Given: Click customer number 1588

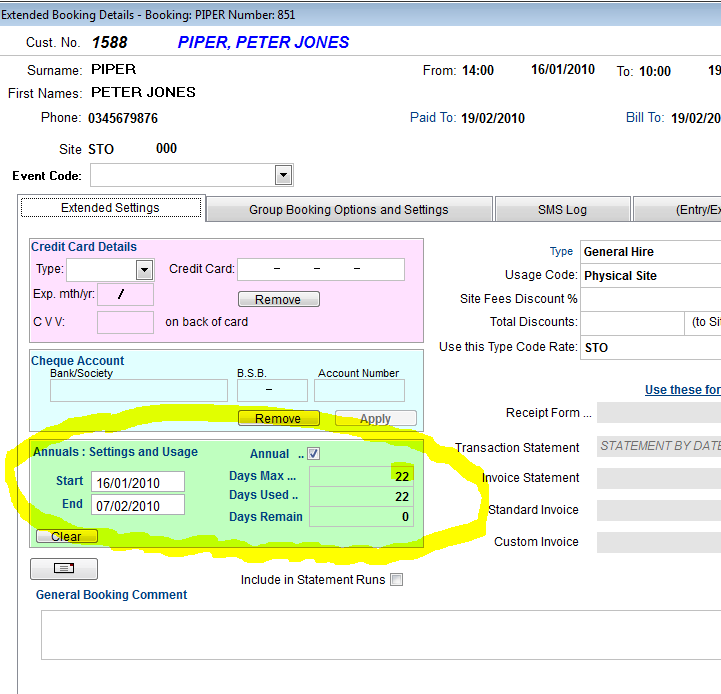Looking at the screenshot, I should click(x=109, y=42).
